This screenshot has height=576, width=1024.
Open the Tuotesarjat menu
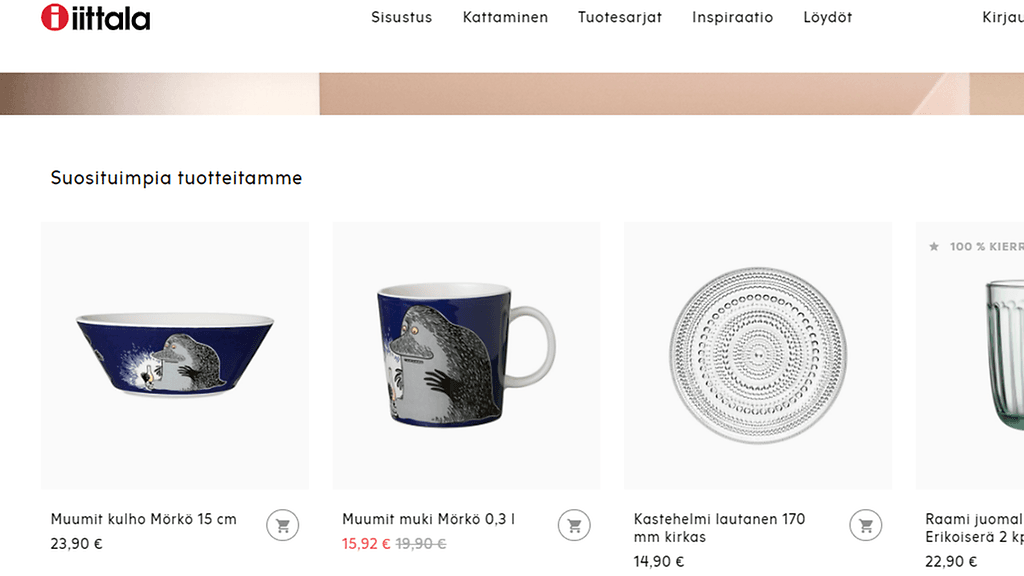tap(620, 18)
